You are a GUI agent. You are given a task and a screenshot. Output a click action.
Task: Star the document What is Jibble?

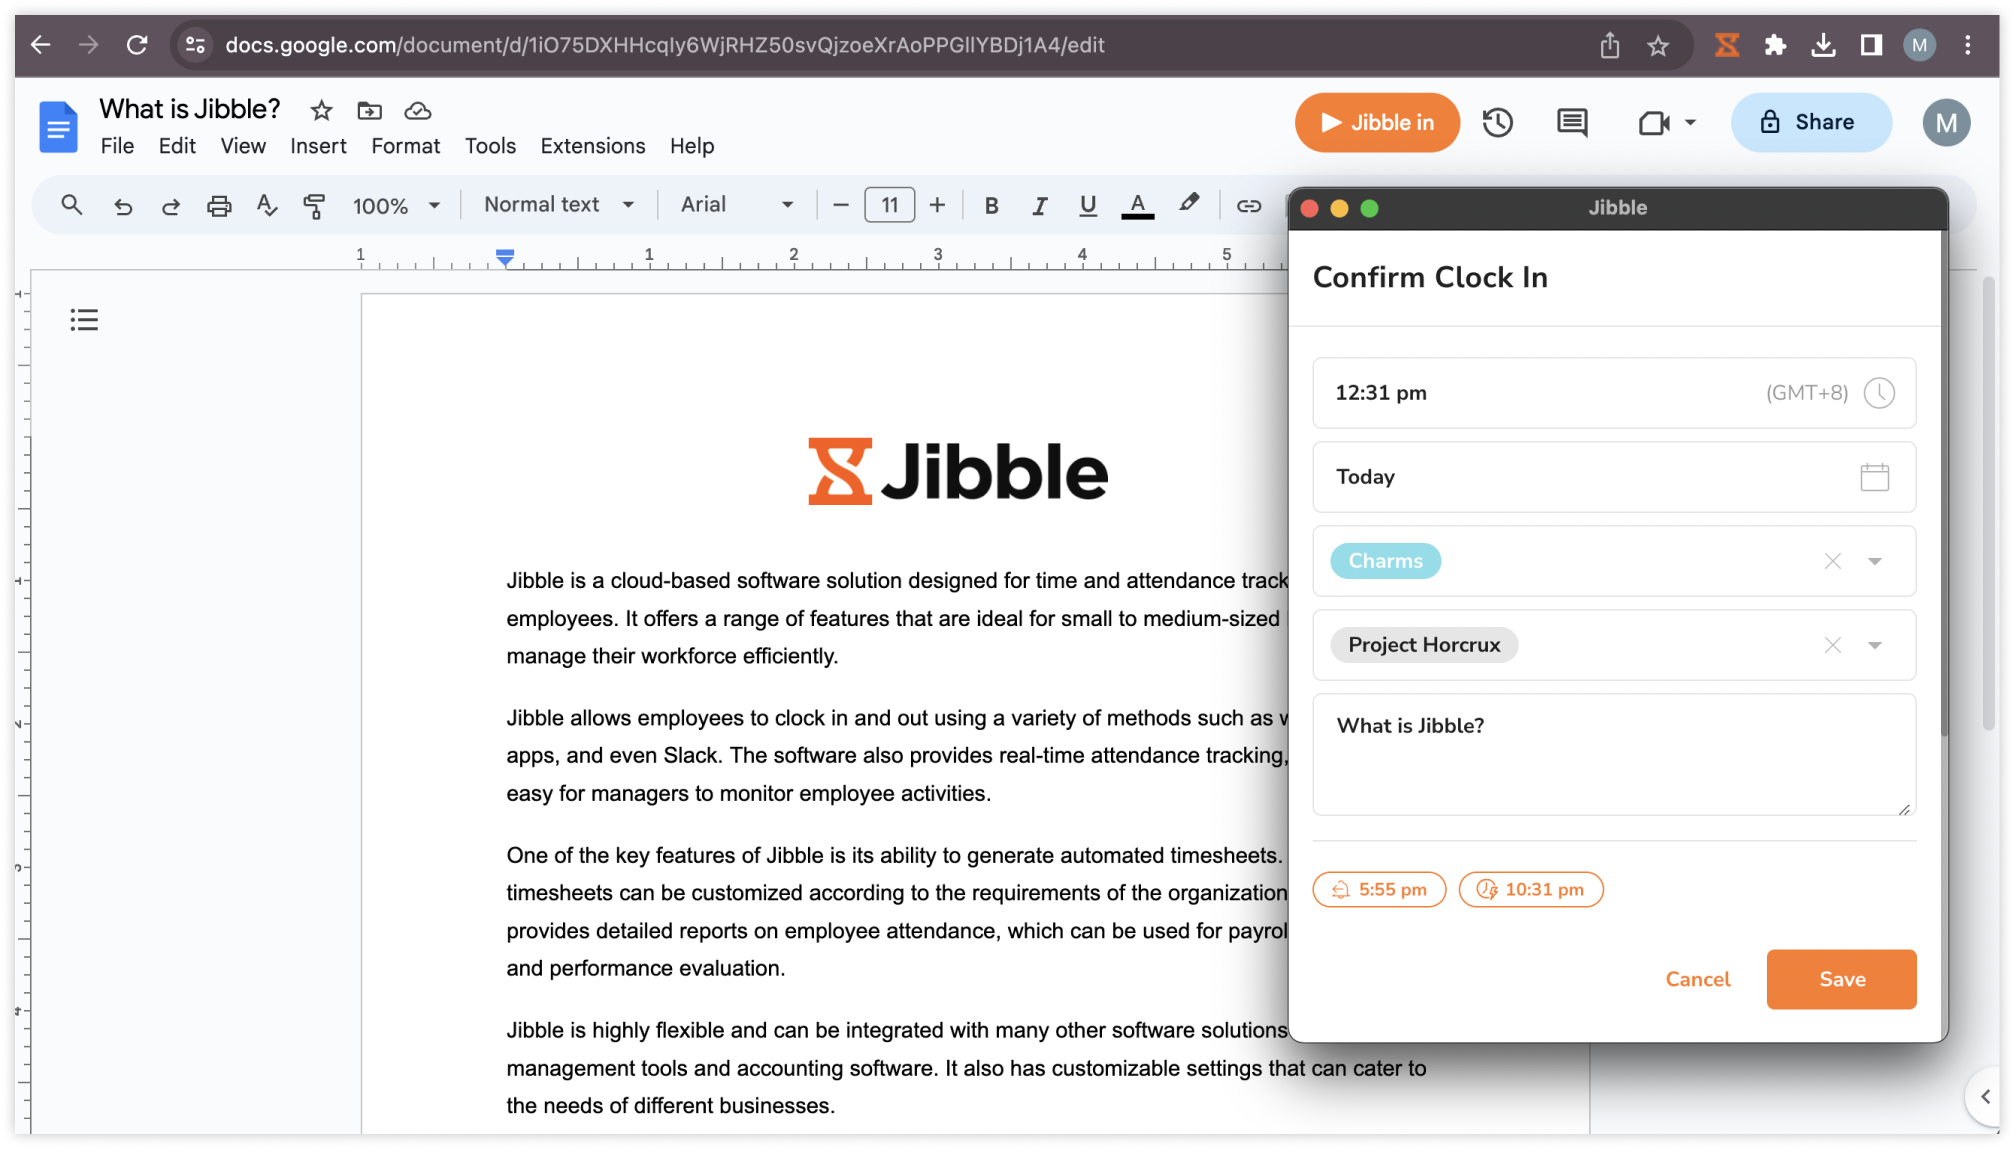[321, 110]
